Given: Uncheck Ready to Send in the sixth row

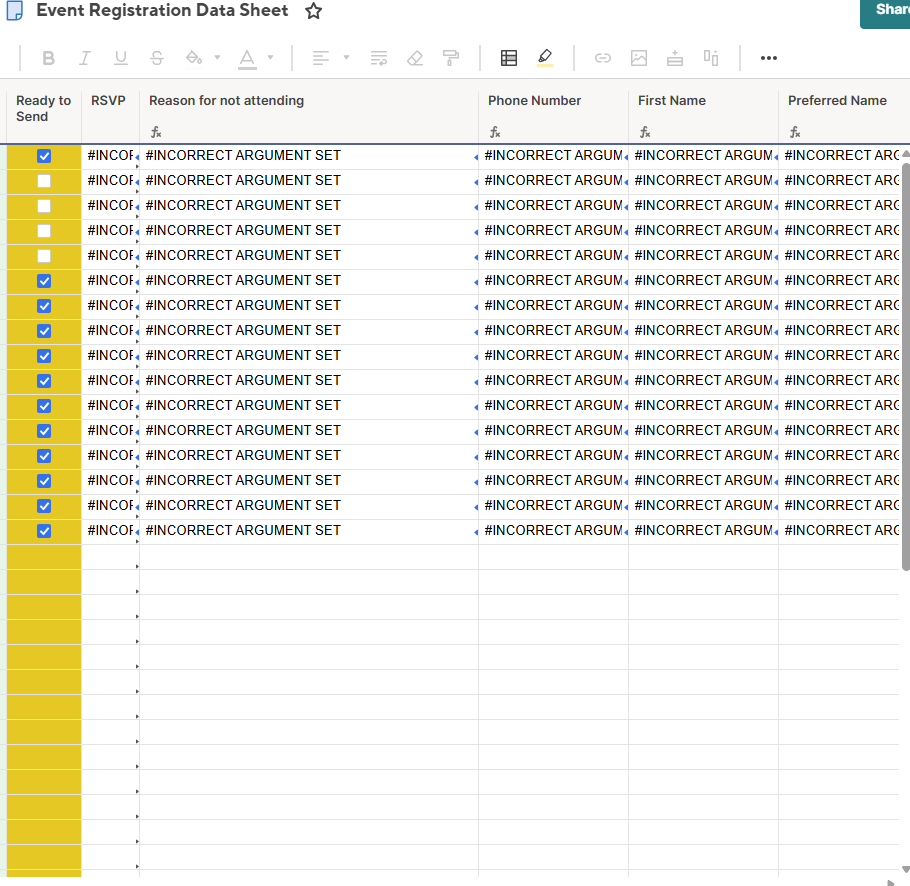Looking at the screenshot, I should [x=44, y=281].
